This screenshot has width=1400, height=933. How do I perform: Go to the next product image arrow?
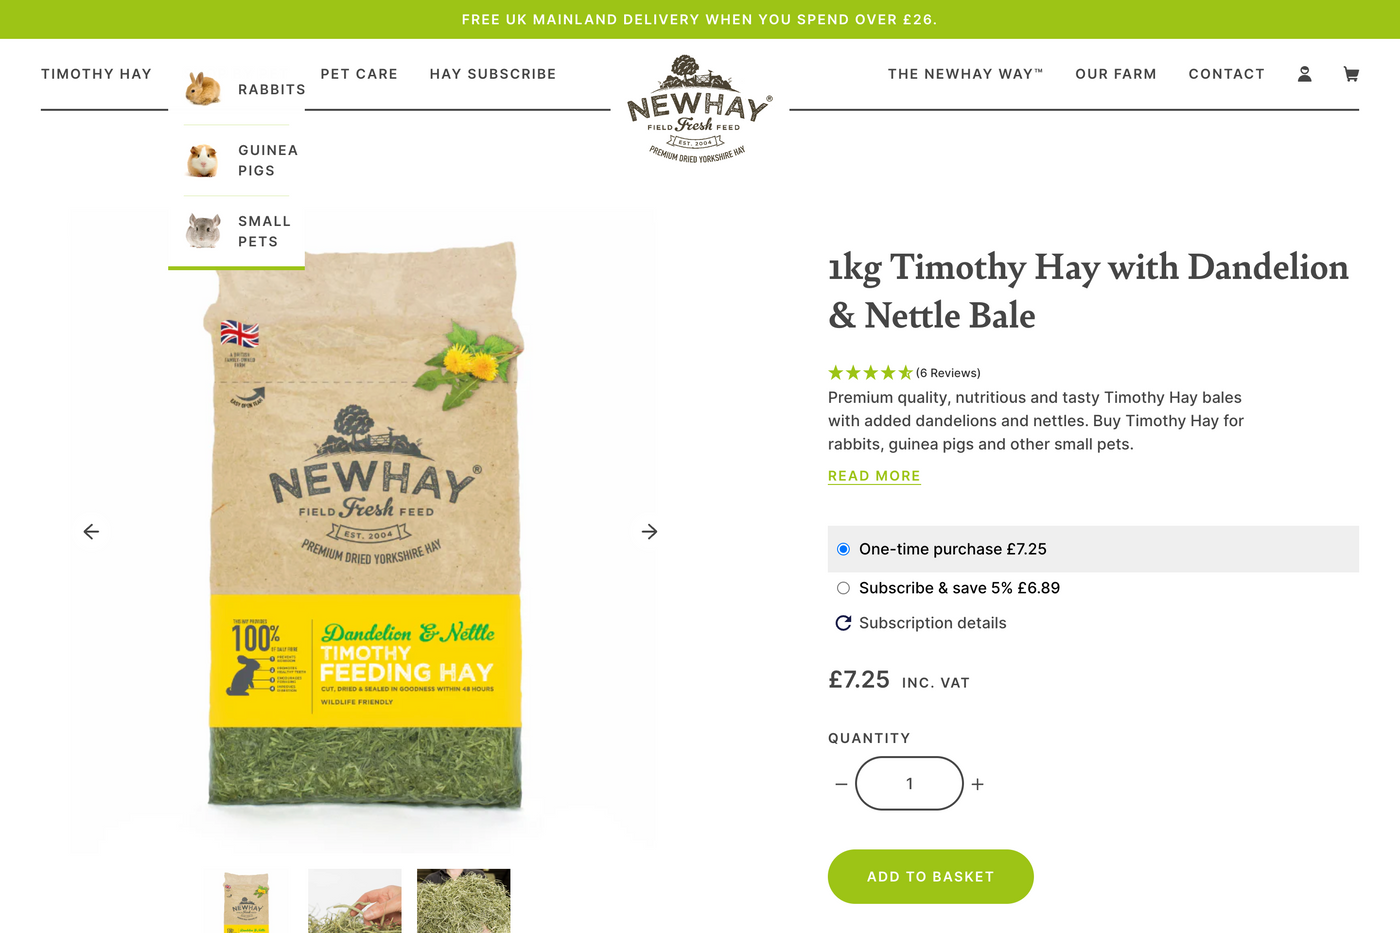tap(649, 532)
